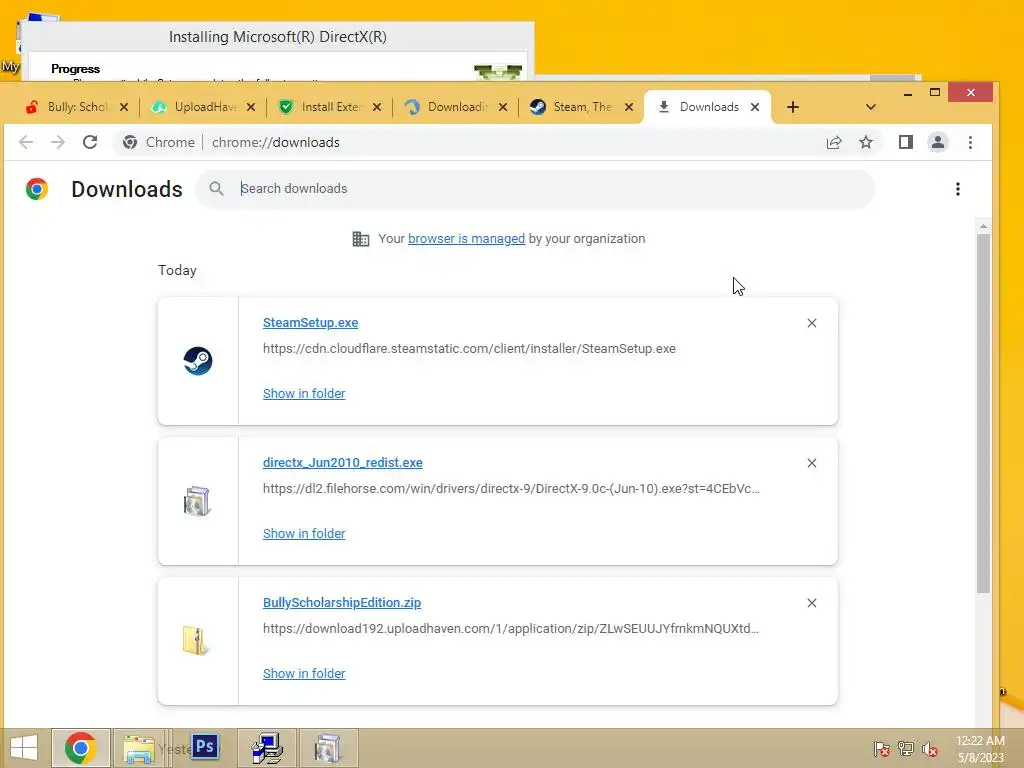Image resolution: width=1024 pixels, height=768 pixels.
Task: Open a new tab with the plus button
Action: (x=793, y=107)
